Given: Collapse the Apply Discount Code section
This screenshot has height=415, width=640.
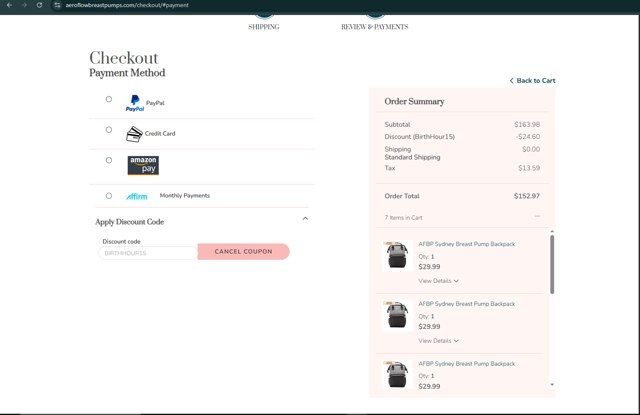Looking at the screenshot, I should click(305, 219).
